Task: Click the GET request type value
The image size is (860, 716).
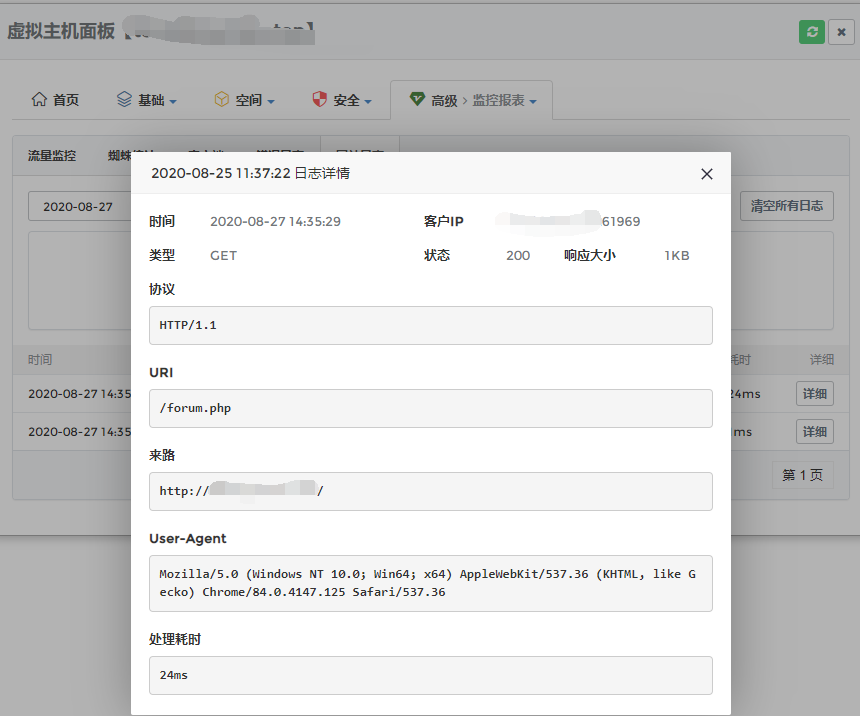Action: coord(223,256)
